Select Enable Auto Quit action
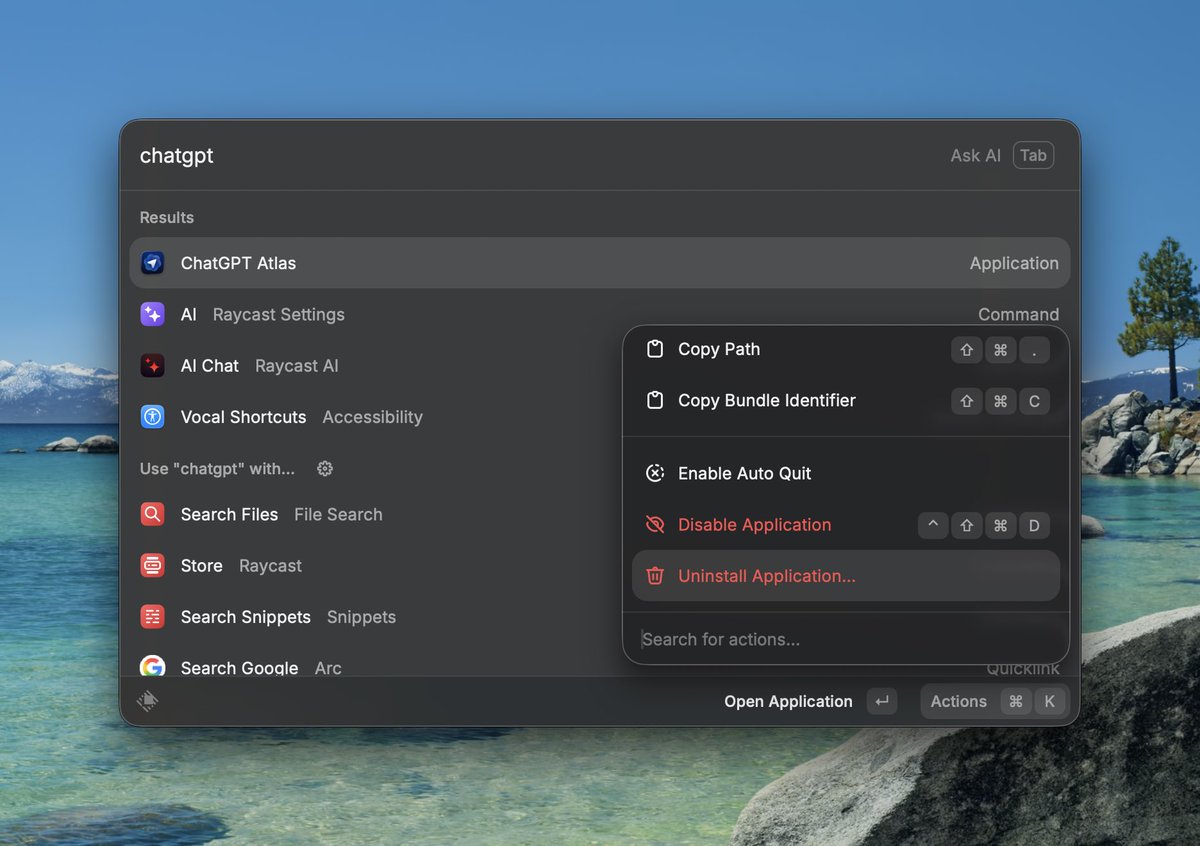 (846, 473)
